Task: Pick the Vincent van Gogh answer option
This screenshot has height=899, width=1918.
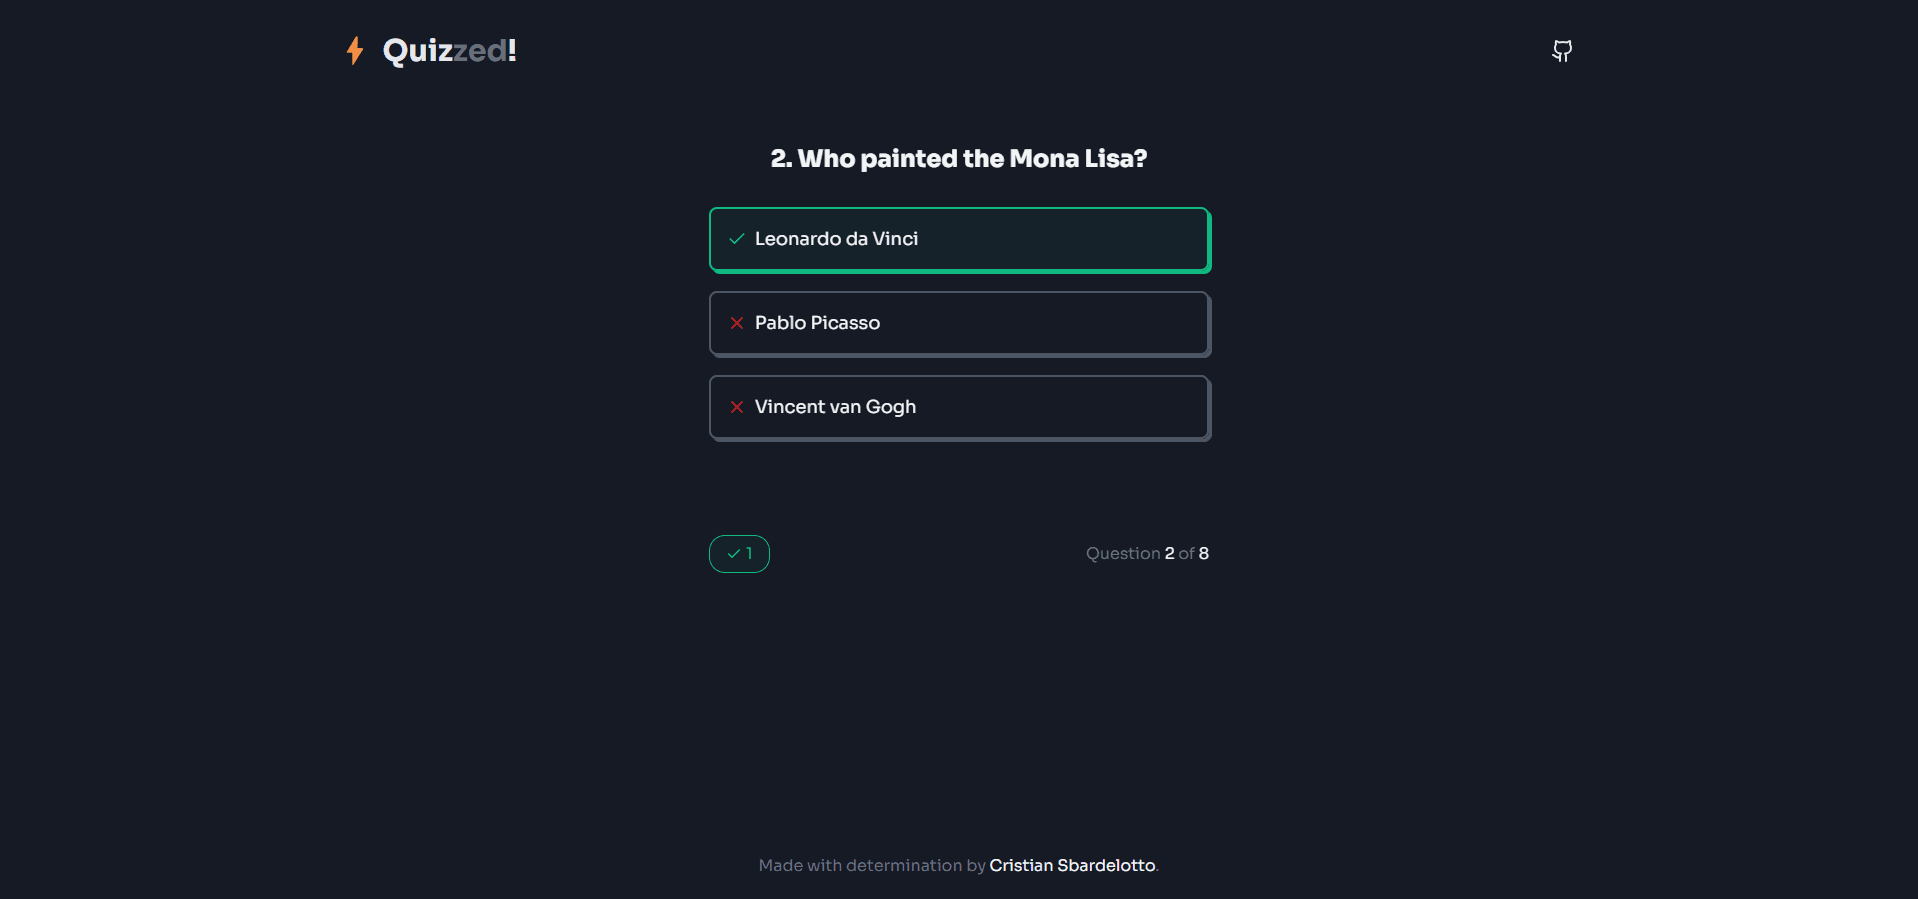Action: pos(959,408)
